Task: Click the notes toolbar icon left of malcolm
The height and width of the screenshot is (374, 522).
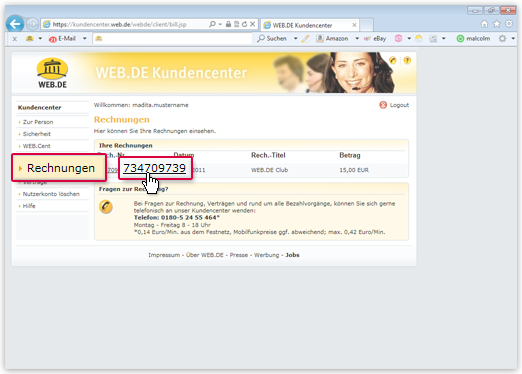Action: tap(433, 39)
